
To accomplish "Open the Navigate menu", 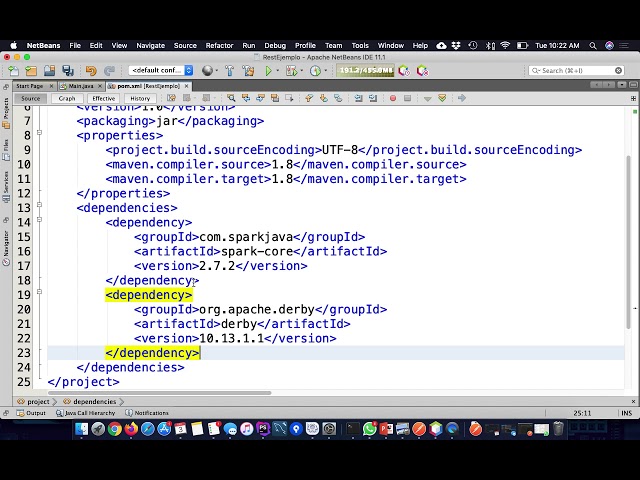I will coord(151,45).
